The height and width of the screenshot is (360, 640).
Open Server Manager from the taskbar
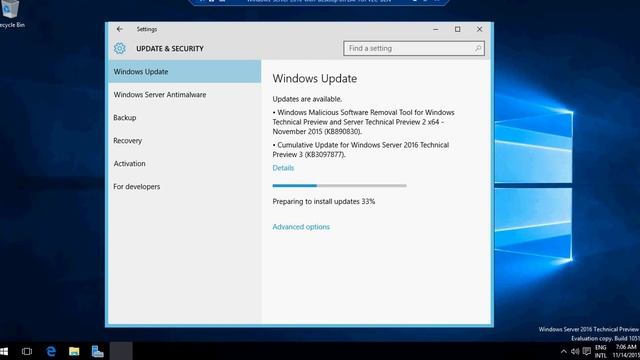click(x=97, y=351)
